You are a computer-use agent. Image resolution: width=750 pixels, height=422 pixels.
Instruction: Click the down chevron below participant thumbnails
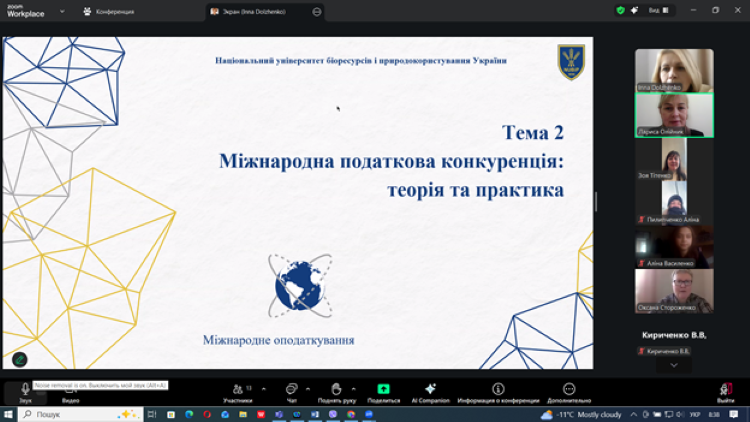pos(674,366)
